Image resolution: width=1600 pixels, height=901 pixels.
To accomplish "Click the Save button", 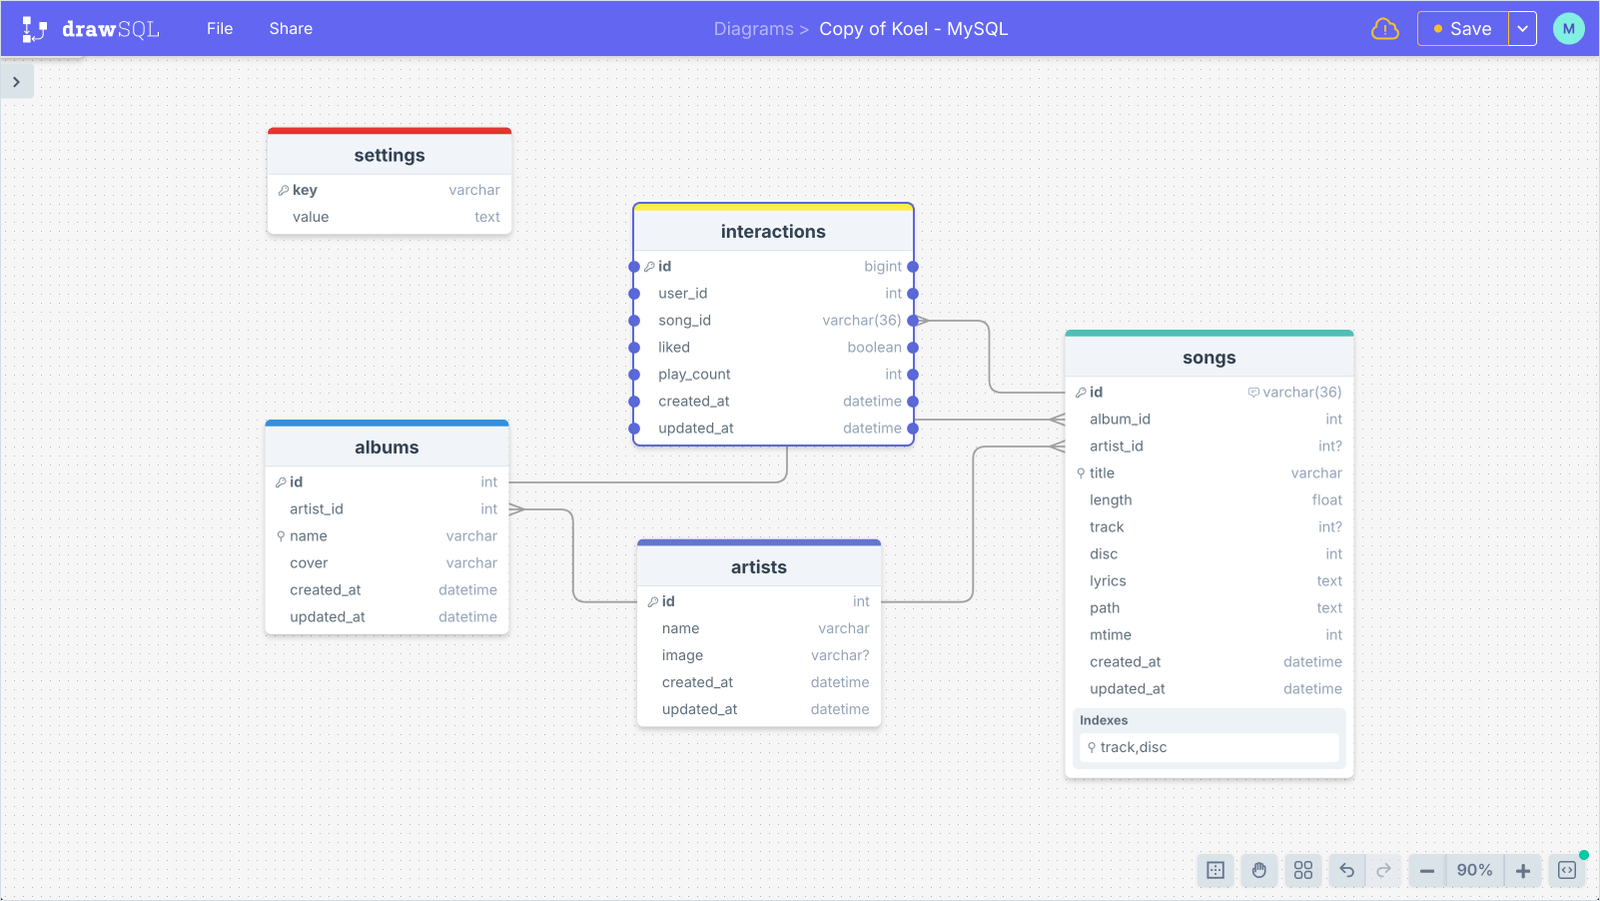I will pos(1466,29).
